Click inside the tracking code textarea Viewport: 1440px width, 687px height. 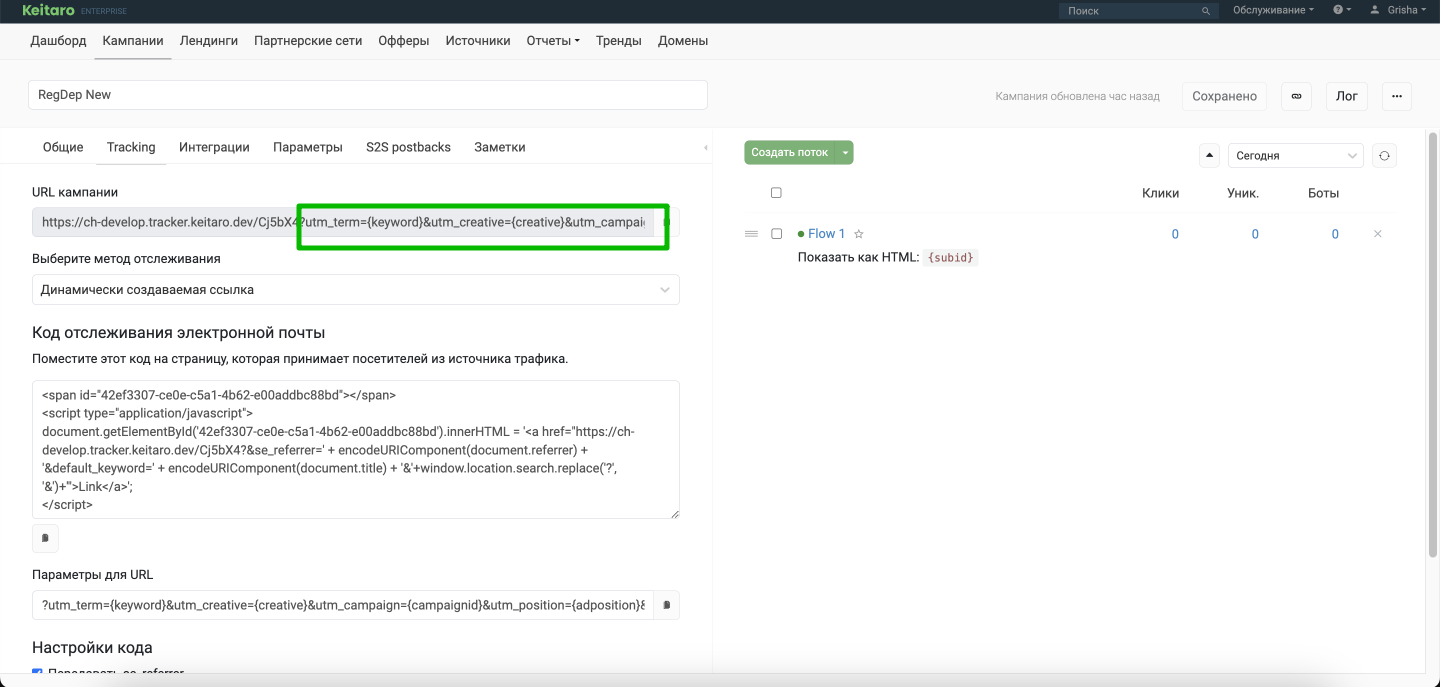point(356,449)
